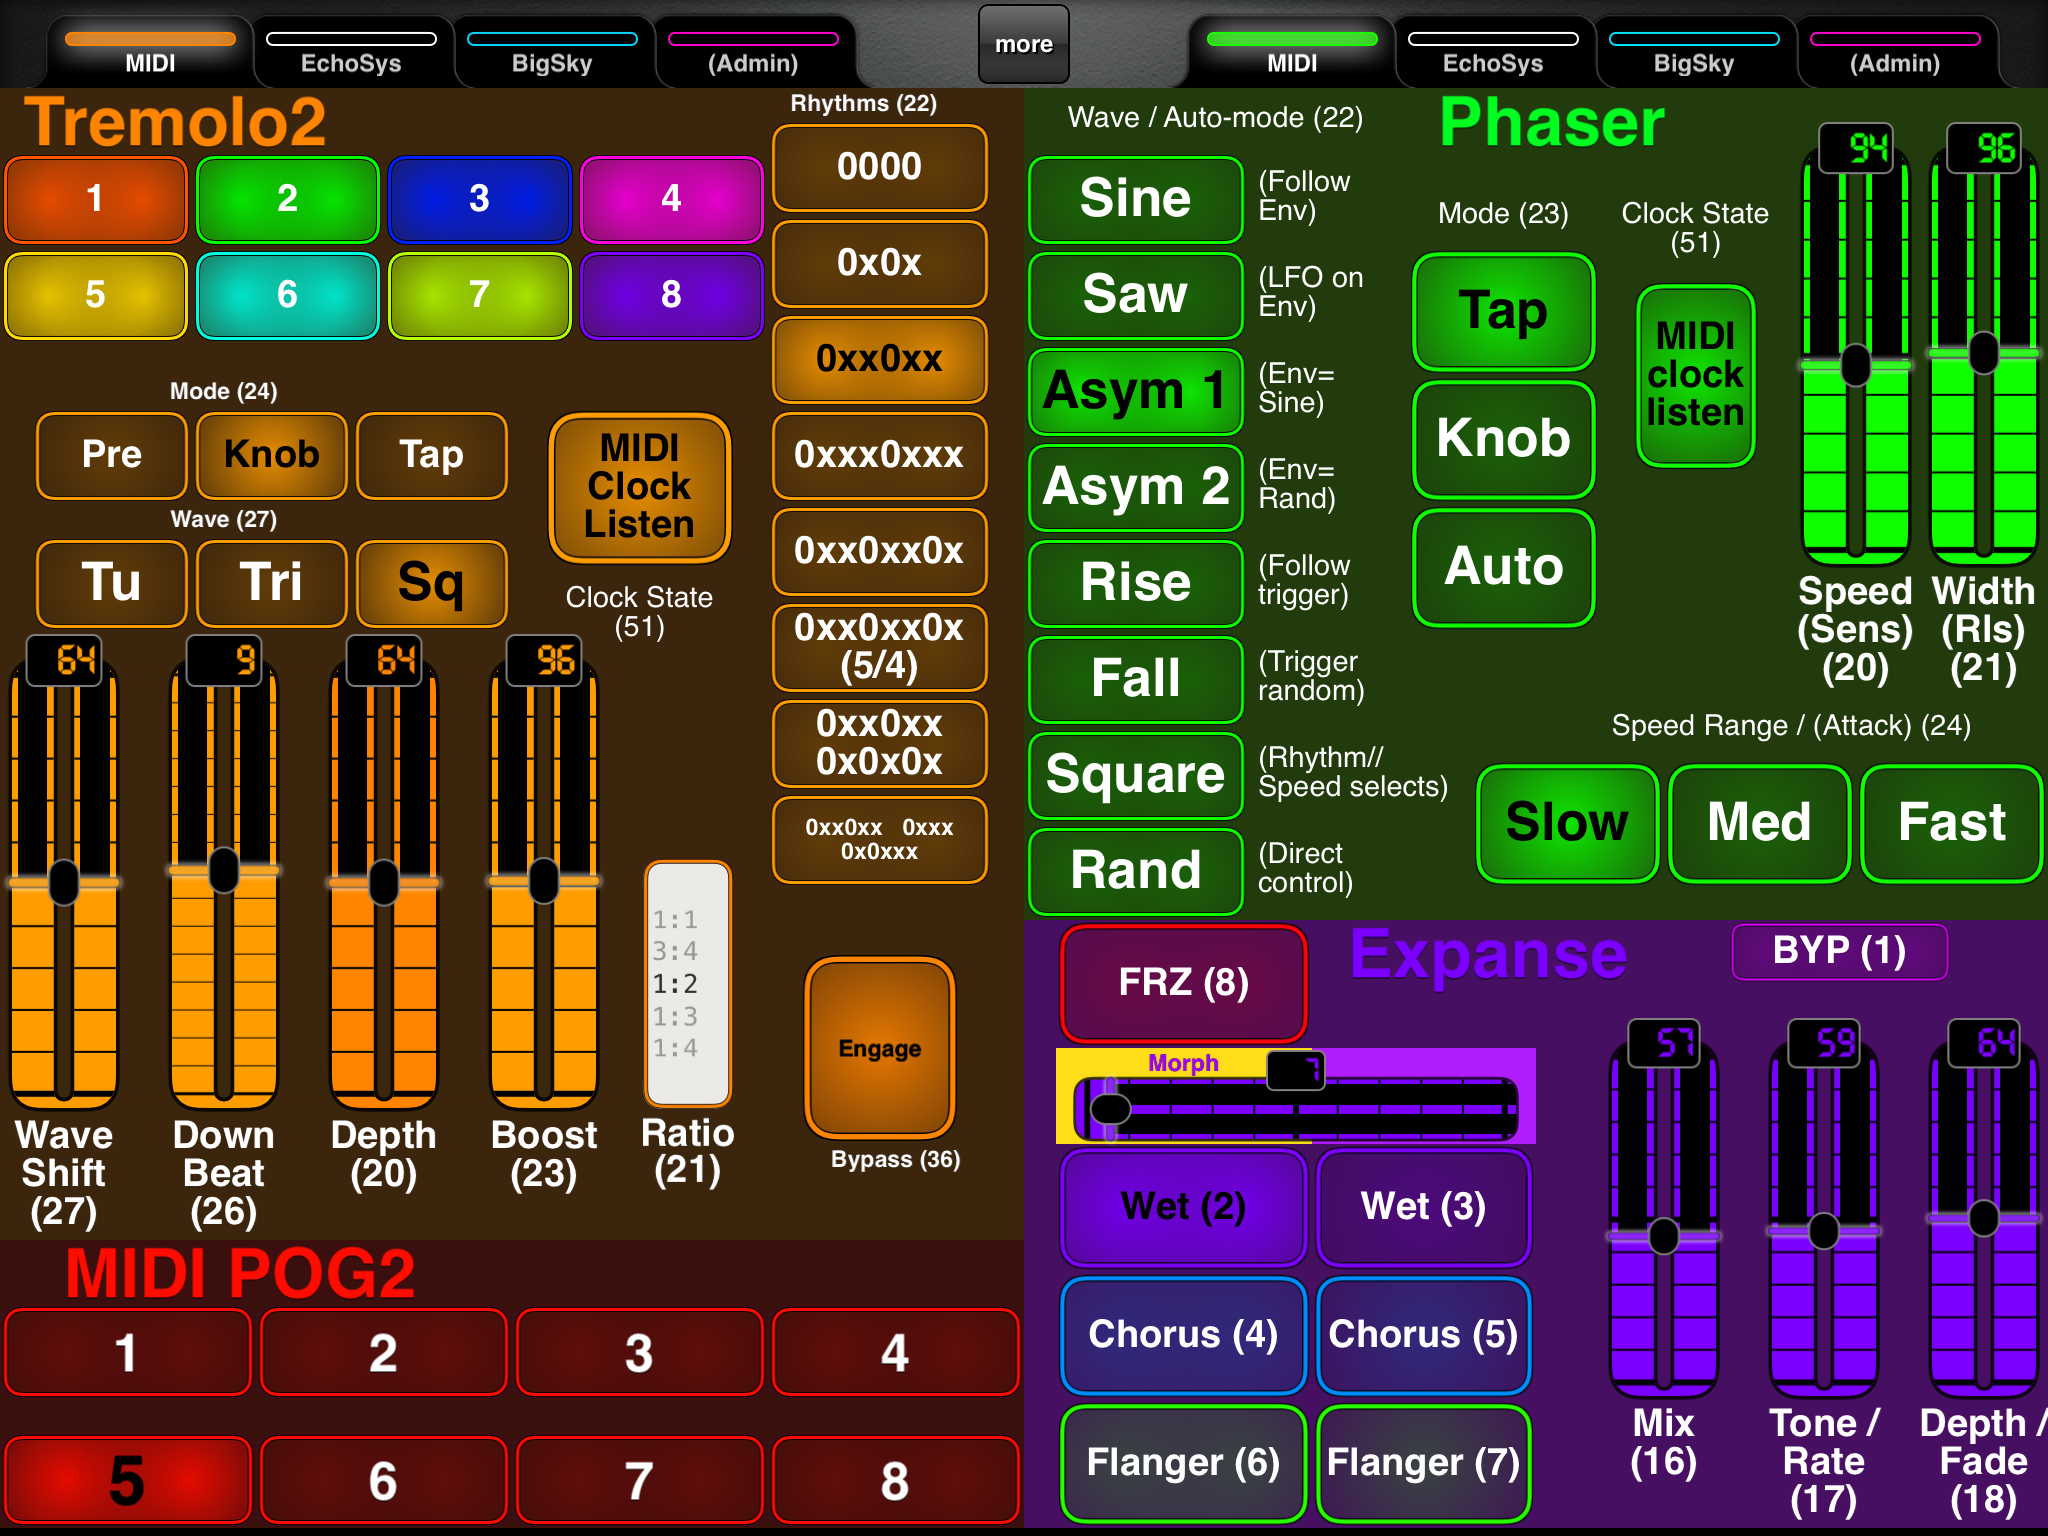Select the Tu wave shape
The height and width of the screenshot is (1536, 2048).
tap(112, 583)
